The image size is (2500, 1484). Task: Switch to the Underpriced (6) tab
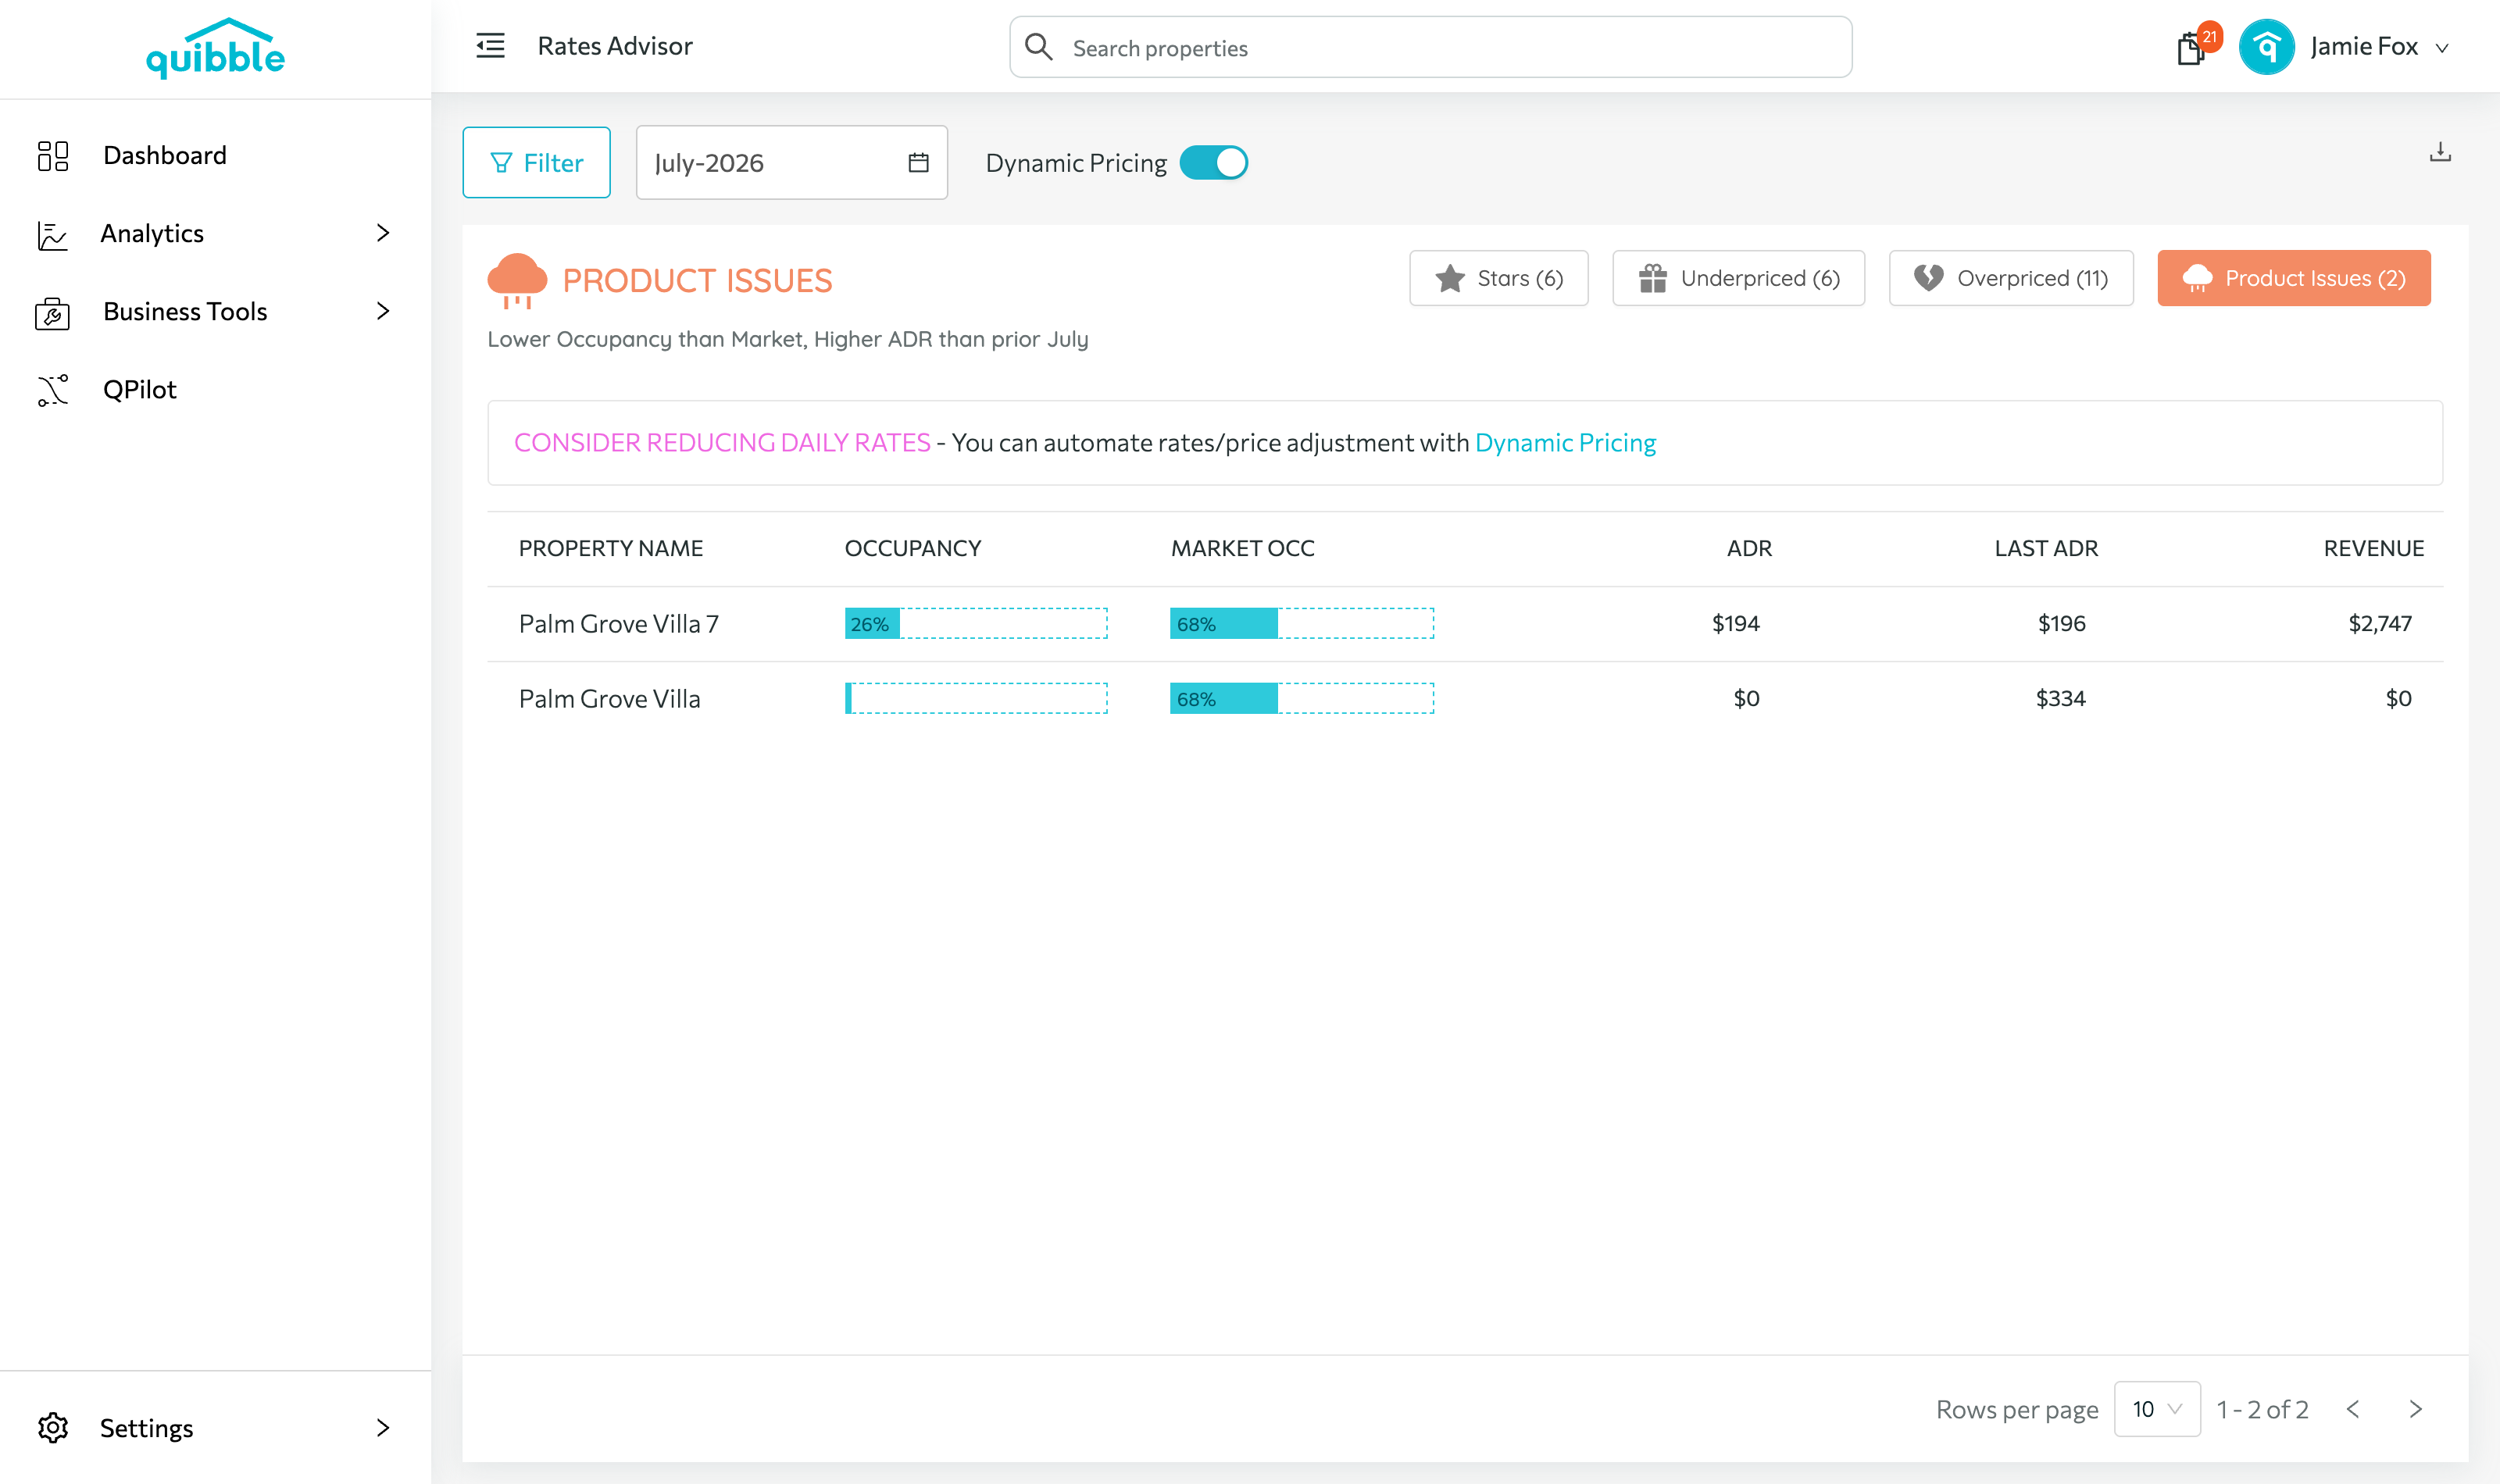tap(1738, 278)
